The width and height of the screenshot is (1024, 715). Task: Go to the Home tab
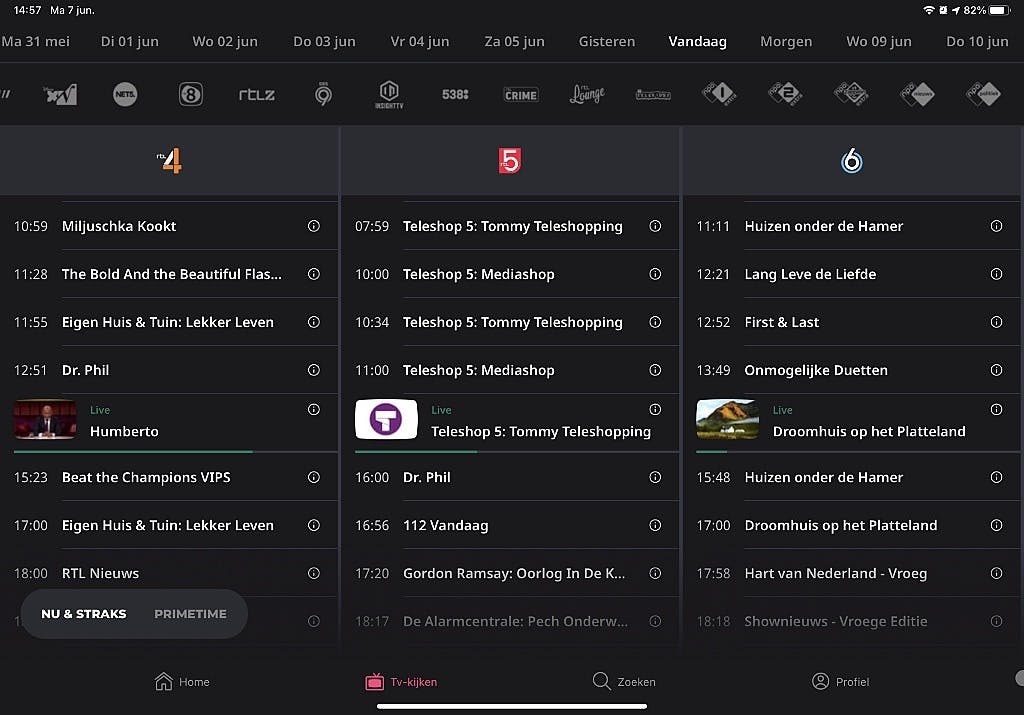(x=182, y=682)
